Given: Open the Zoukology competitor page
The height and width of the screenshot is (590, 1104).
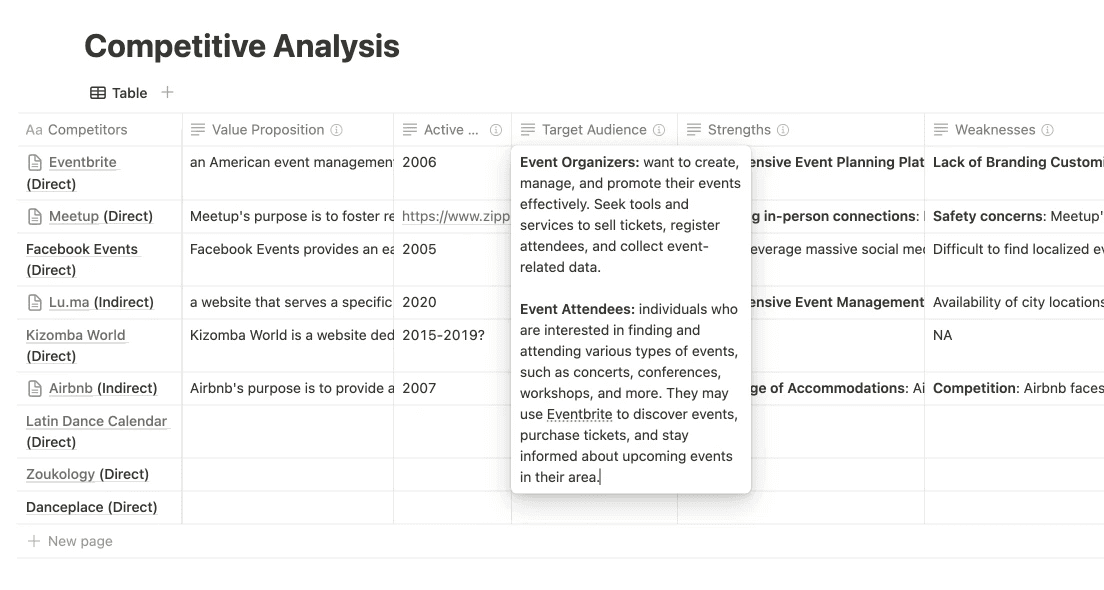Looking at the screenshot, I should (60, 474).
